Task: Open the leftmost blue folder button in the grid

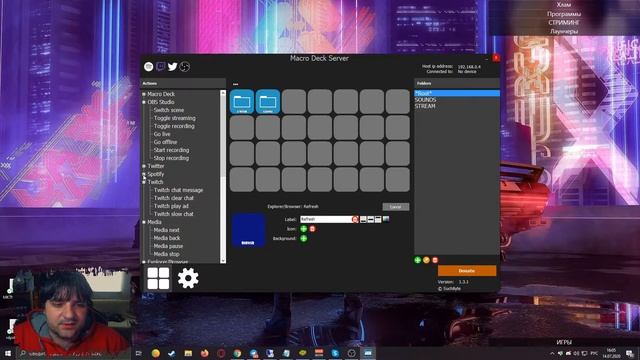Action: point(242,102)
